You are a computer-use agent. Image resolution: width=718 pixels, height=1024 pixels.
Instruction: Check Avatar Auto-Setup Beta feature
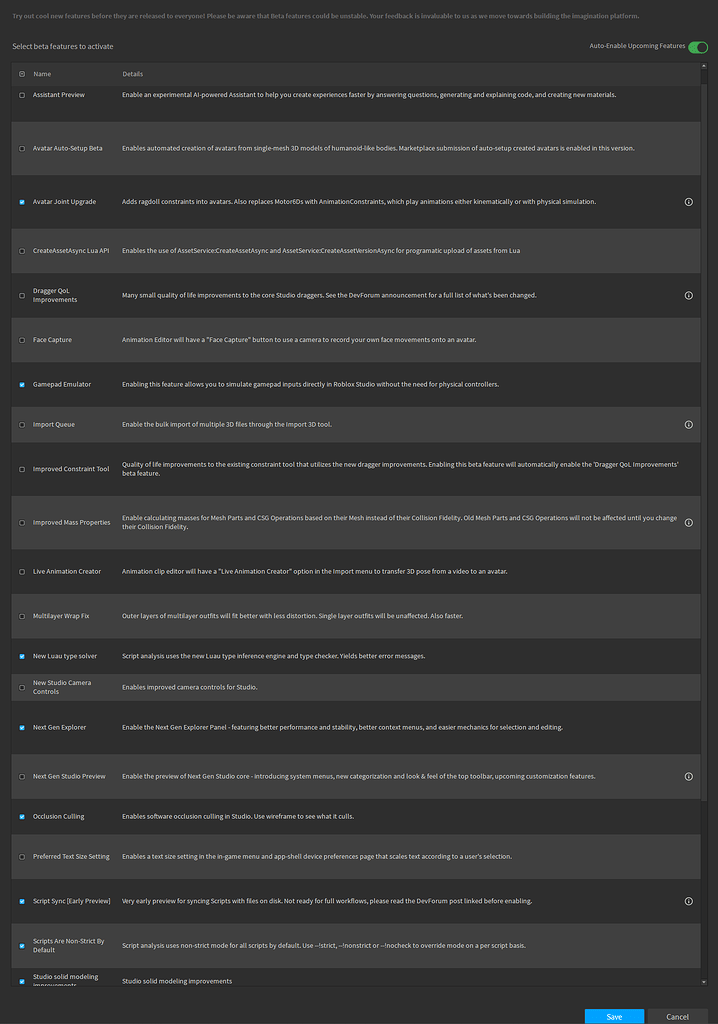coord(22,148)
